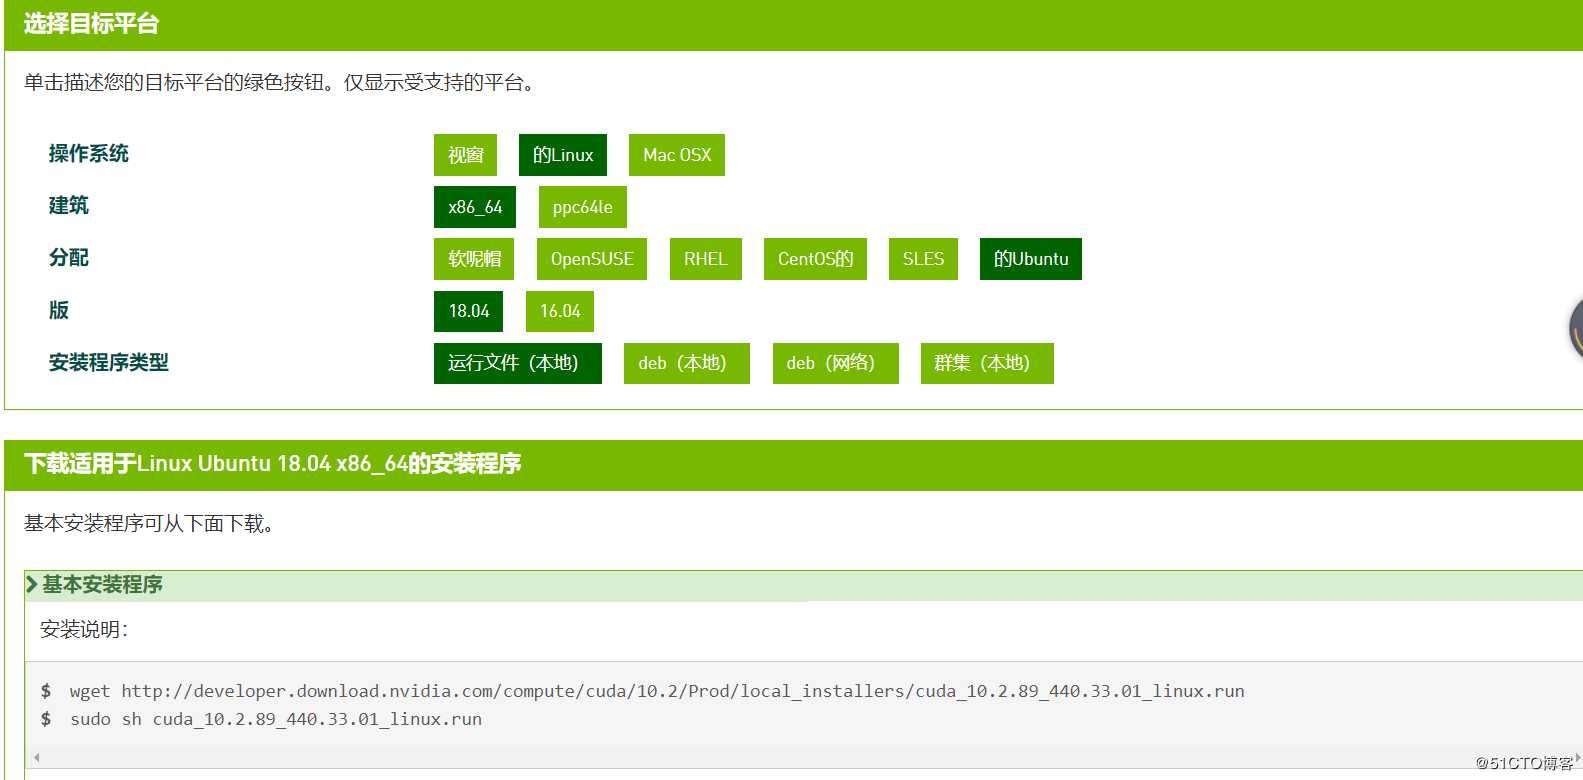Image resolution: width=1583 pixels, height=780 pixels.
Task: Select the 的Ubuntu distribution
Action: [x=1031, y=259]
